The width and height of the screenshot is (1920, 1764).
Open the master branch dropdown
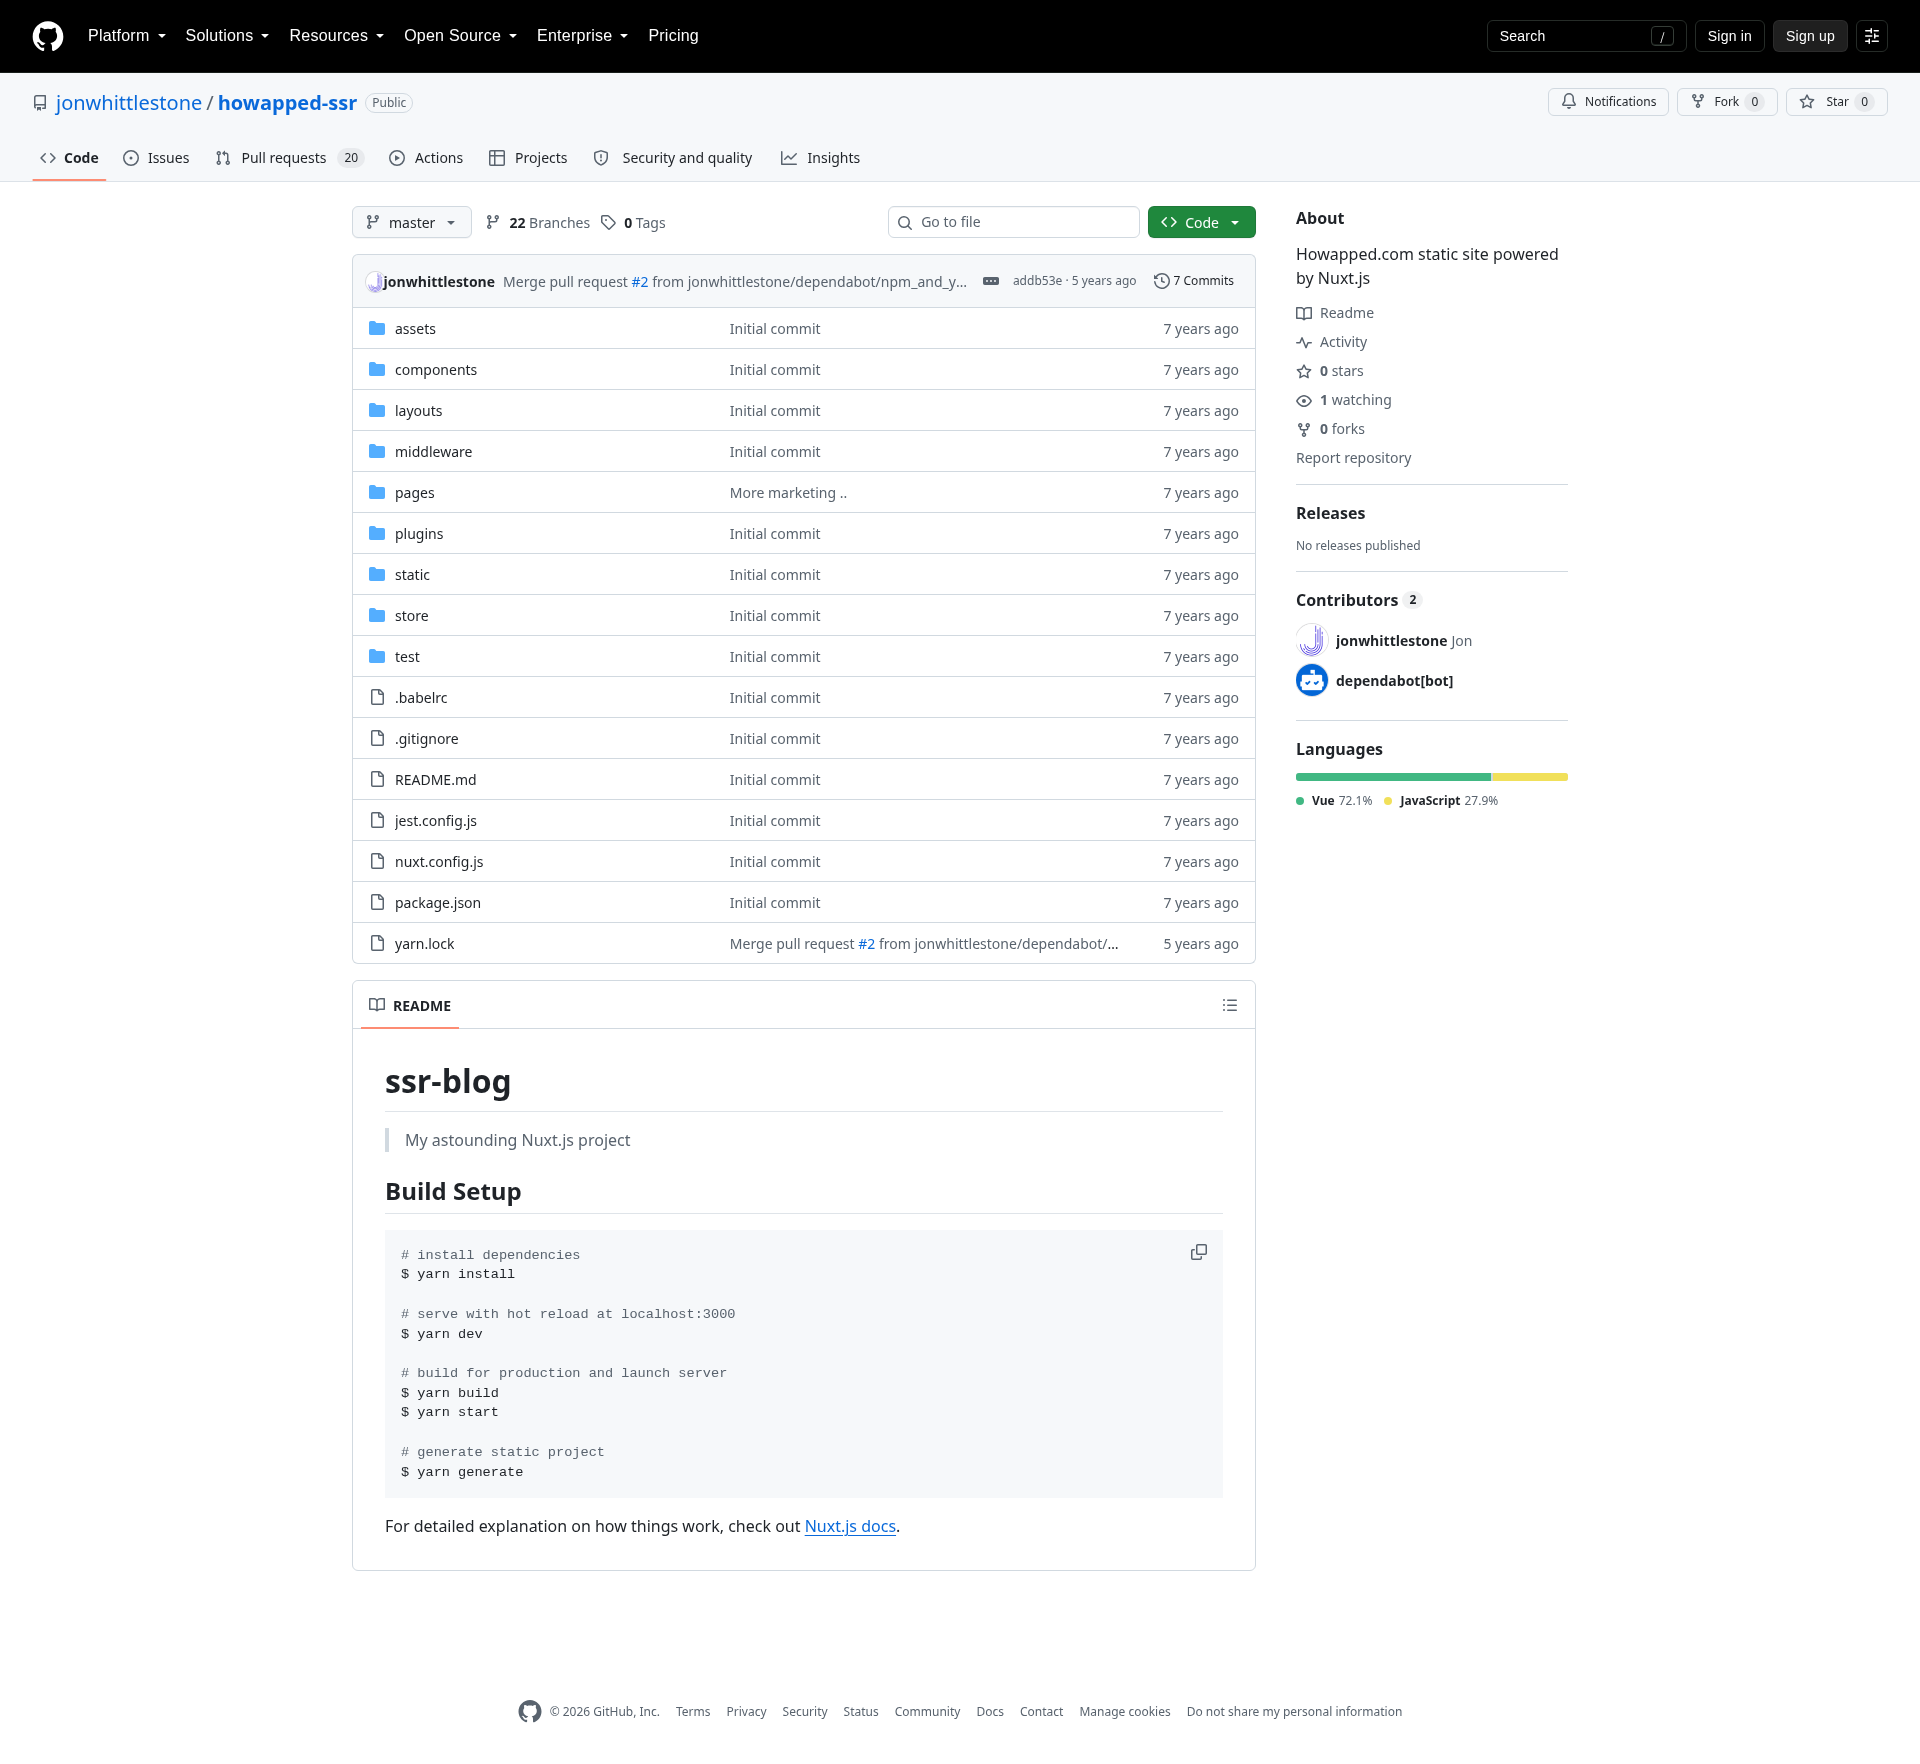click(411, 222)
